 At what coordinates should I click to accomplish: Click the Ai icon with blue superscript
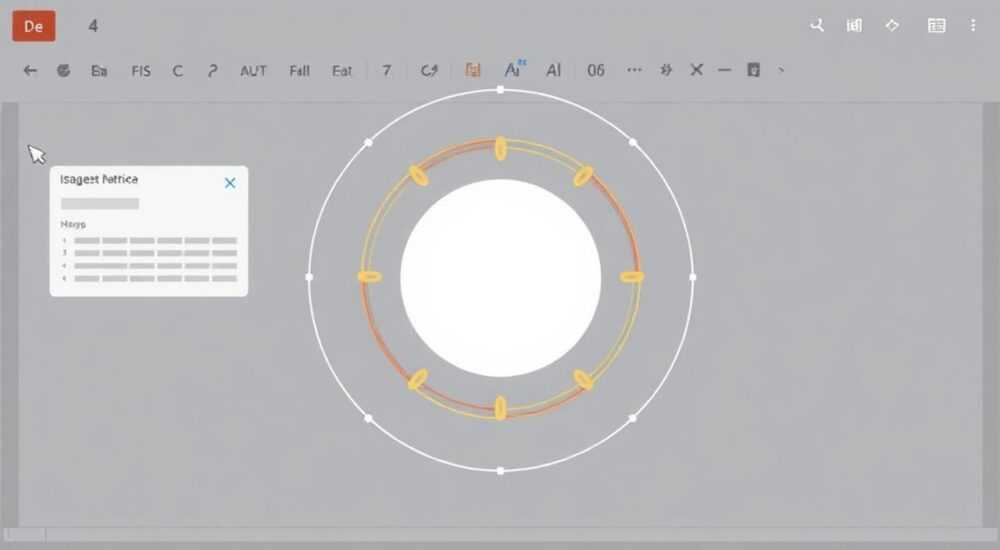point(515,69)
